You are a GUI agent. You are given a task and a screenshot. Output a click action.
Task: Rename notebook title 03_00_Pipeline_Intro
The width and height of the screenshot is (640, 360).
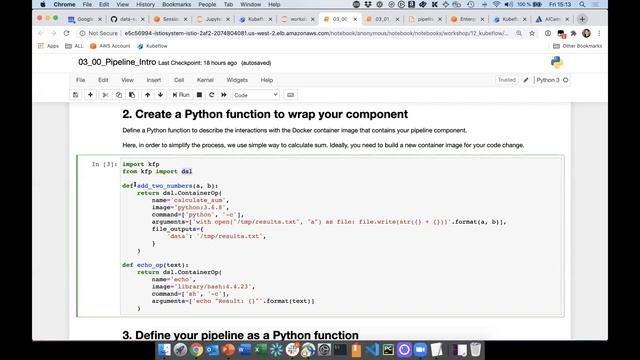click(x=117, y=62)
